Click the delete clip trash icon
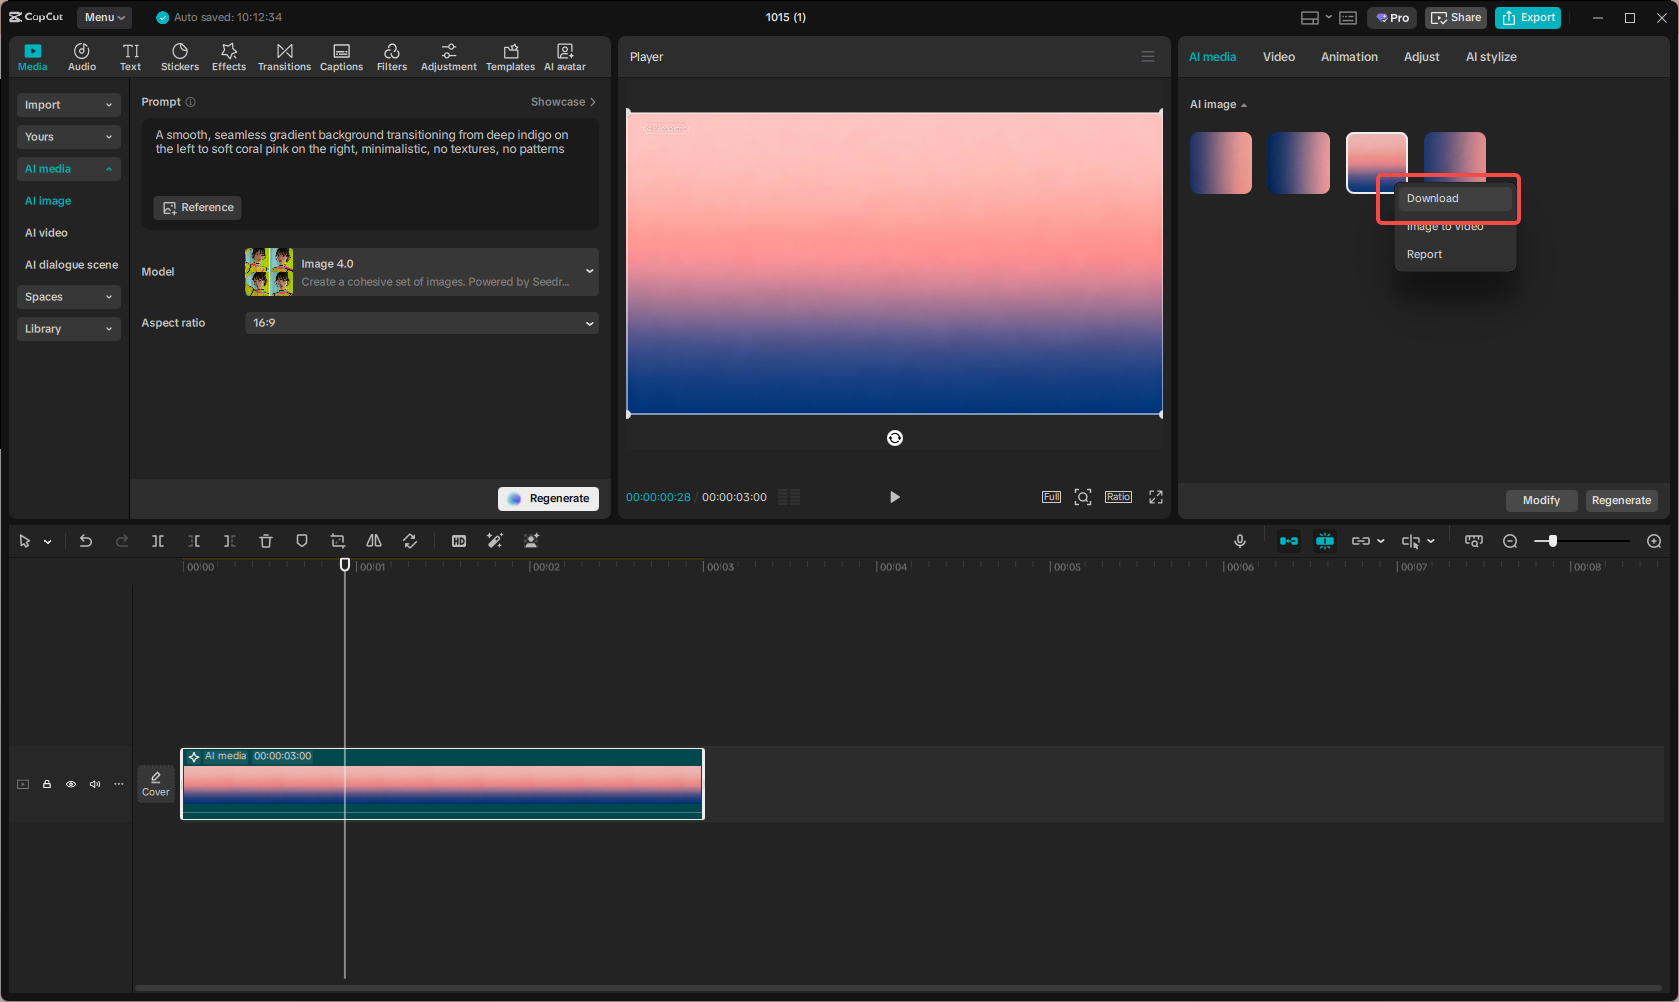 266,541
